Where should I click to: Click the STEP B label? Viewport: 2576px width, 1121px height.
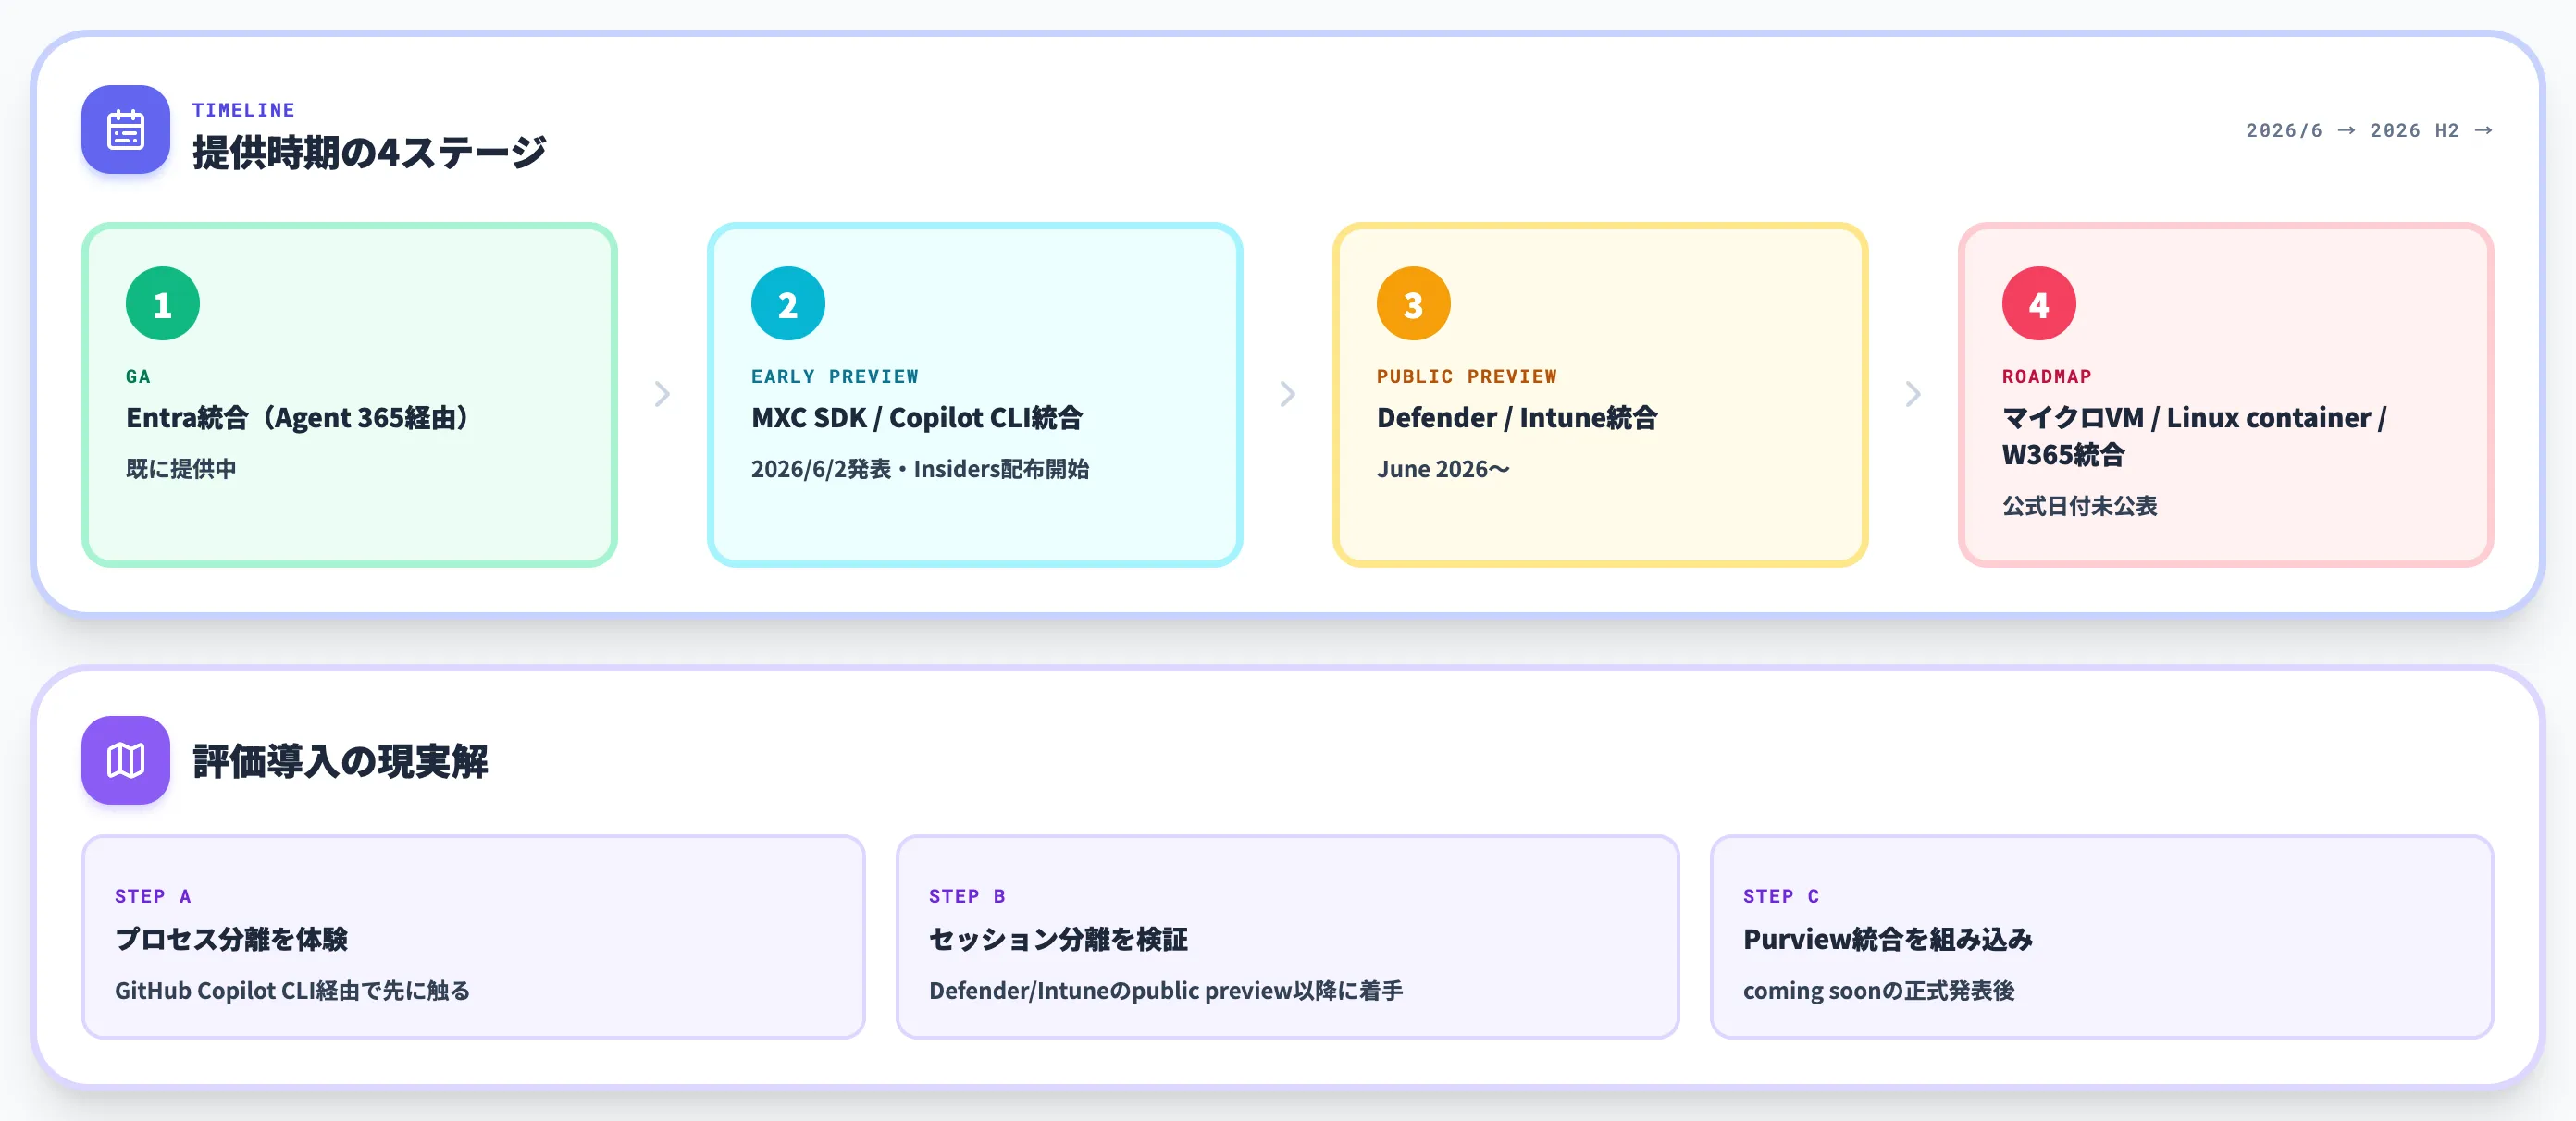[967, 897]
